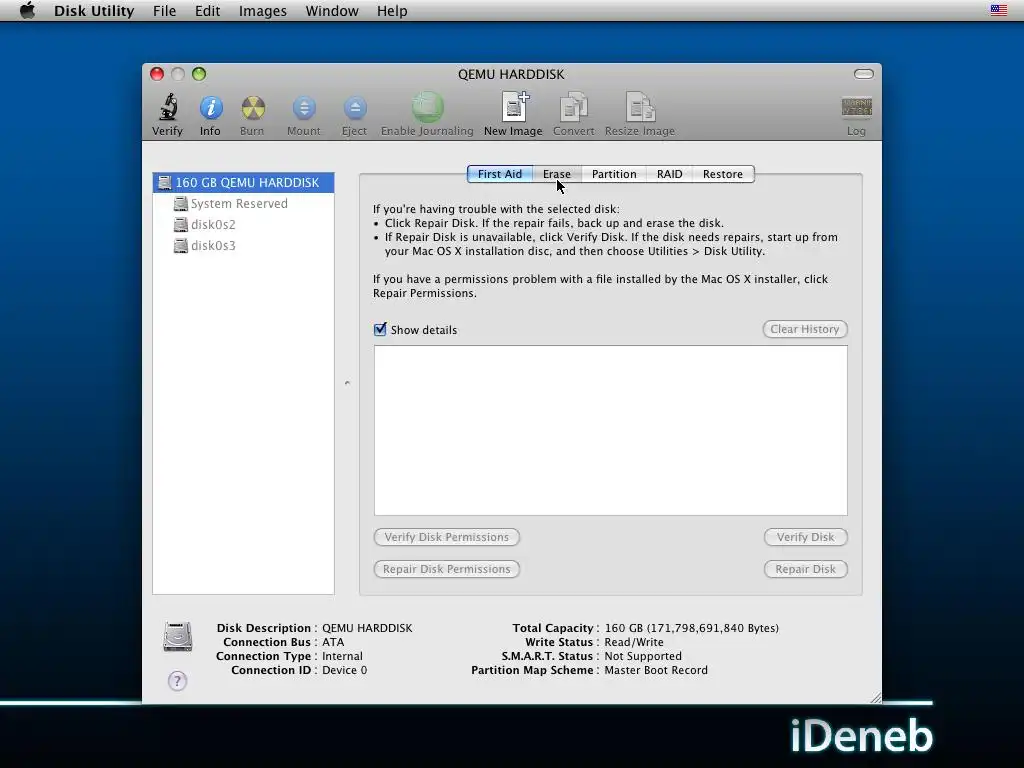The height and width of the screenshot is (768, 1024).
Task: Create a New Image from toolbar
Action: pyautogui.click(x=514, y=106)
